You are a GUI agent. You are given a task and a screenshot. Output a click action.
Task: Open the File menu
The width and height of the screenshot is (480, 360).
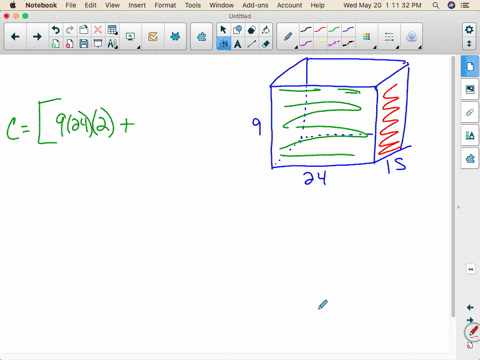click(x=71, y=5)
